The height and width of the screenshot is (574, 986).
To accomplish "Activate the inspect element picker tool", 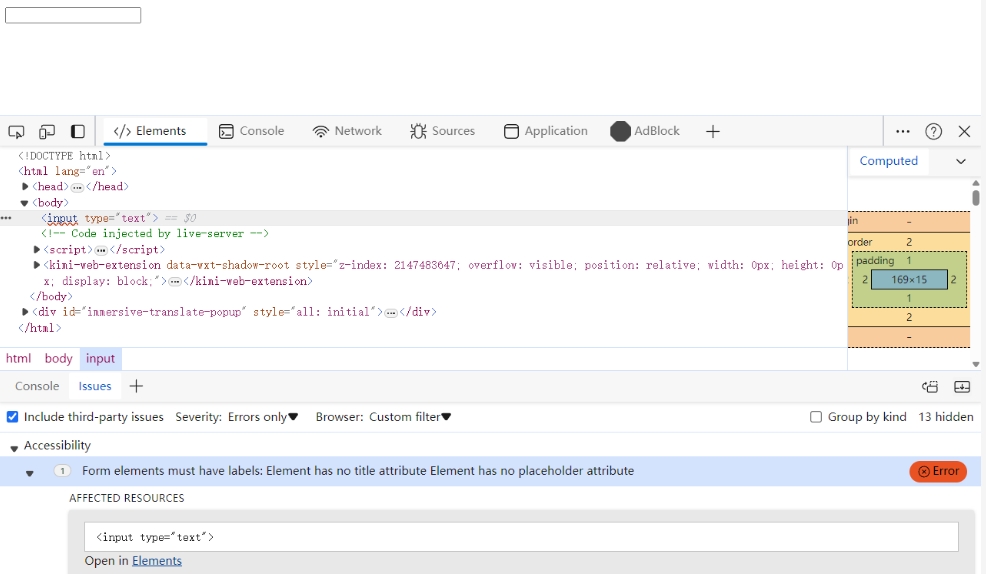I will click(16, 132).
